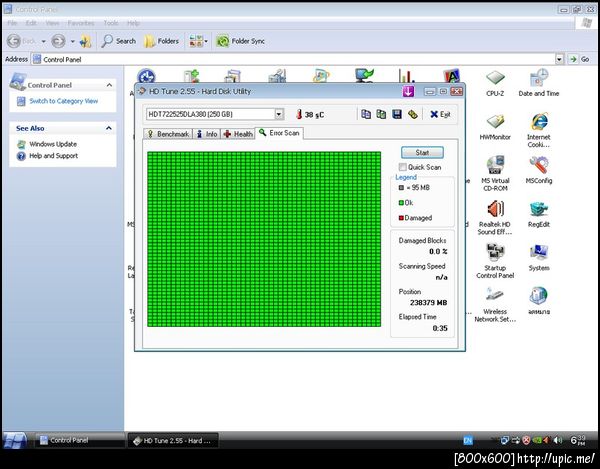
Task: Open the MSConfig icon
Action: point(539,171)
